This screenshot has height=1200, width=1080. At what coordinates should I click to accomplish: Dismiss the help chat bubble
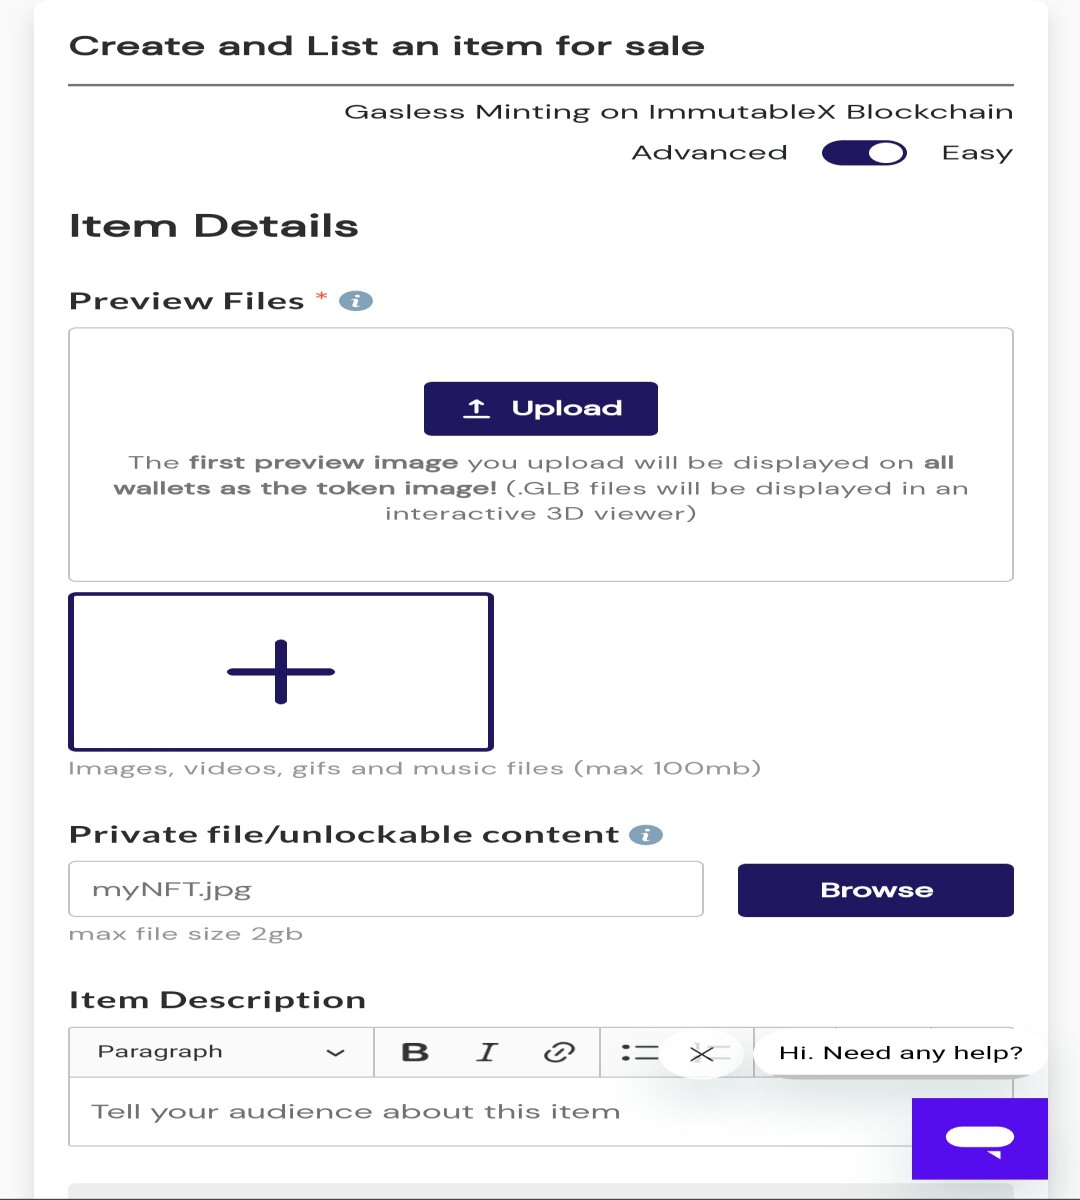click(702, 1053)
